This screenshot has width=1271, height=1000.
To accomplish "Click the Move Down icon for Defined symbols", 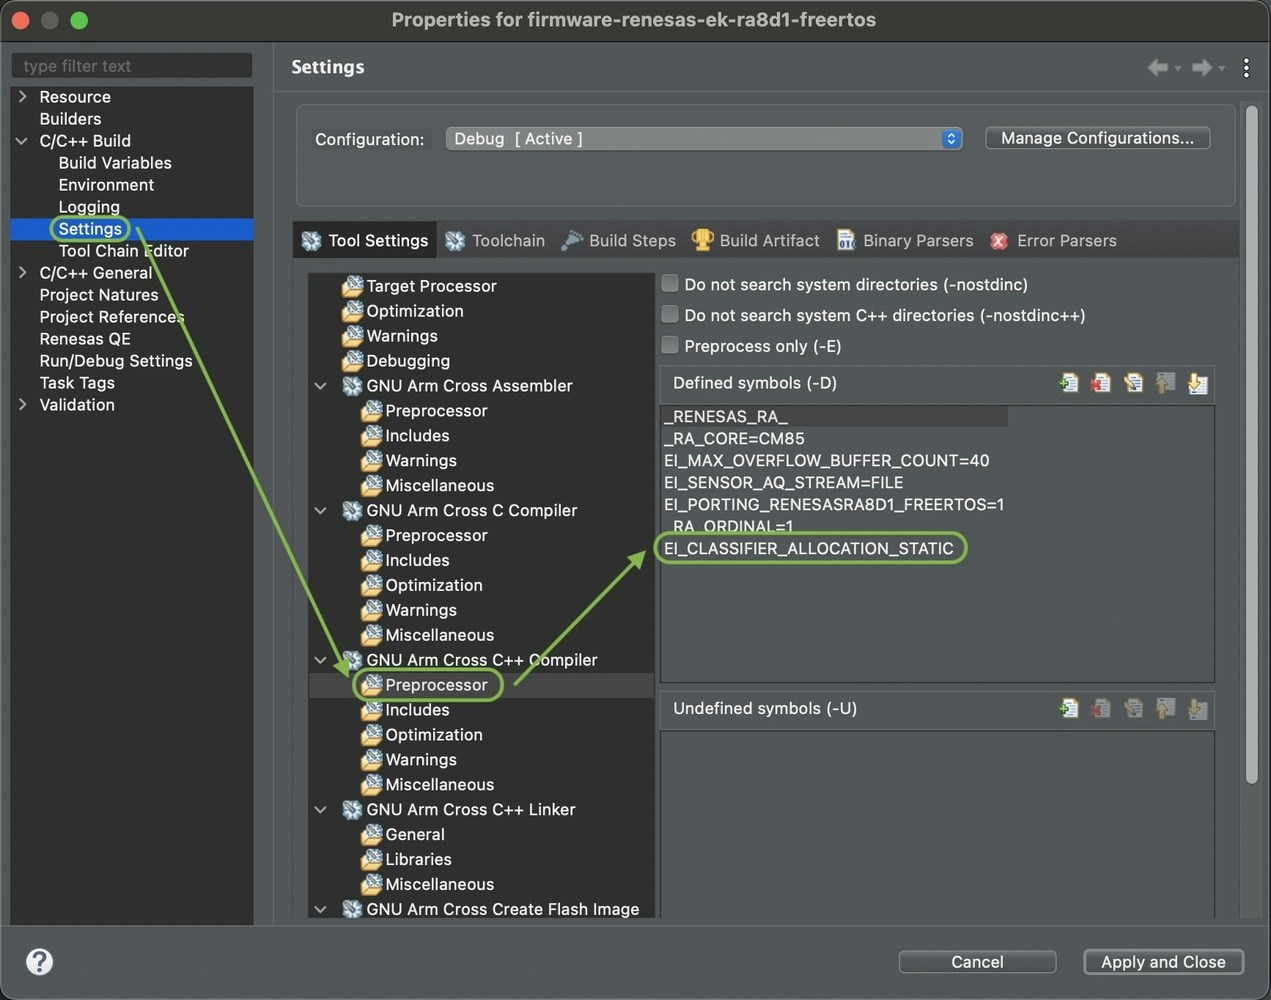I will coord(1197,383).
